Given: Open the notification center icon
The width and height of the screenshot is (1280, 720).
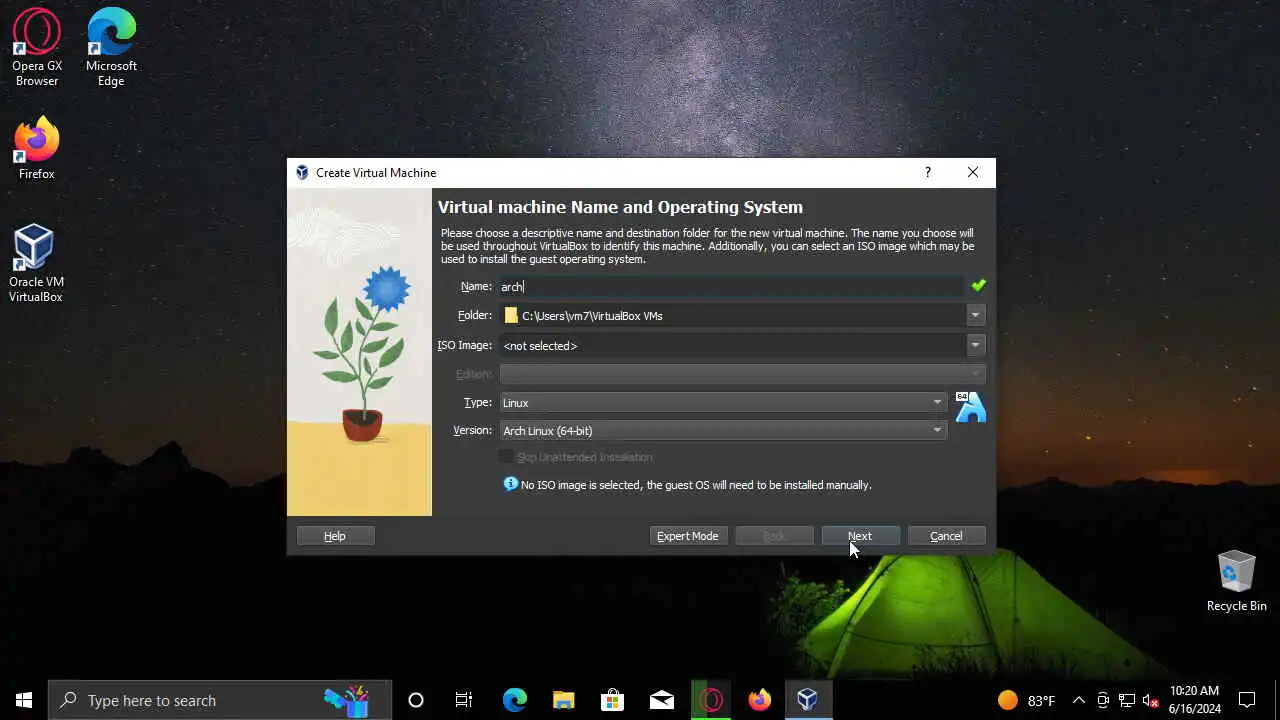Looking at the screenshot, I should point(1247,700).
